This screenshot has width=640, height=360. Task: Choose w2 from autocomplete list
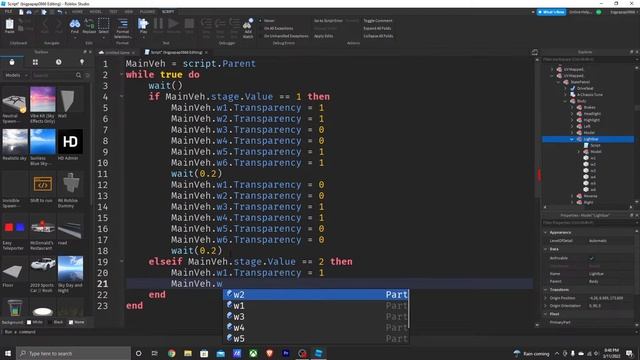click(x=316, y=295)
